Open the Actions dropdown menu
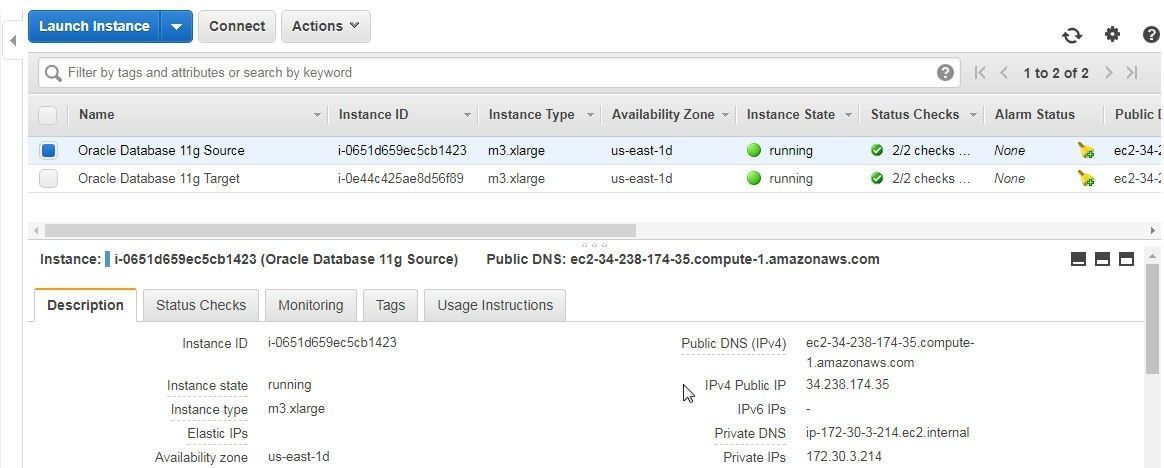This screenshot has width=1164, height=468. tap(325, 27)
